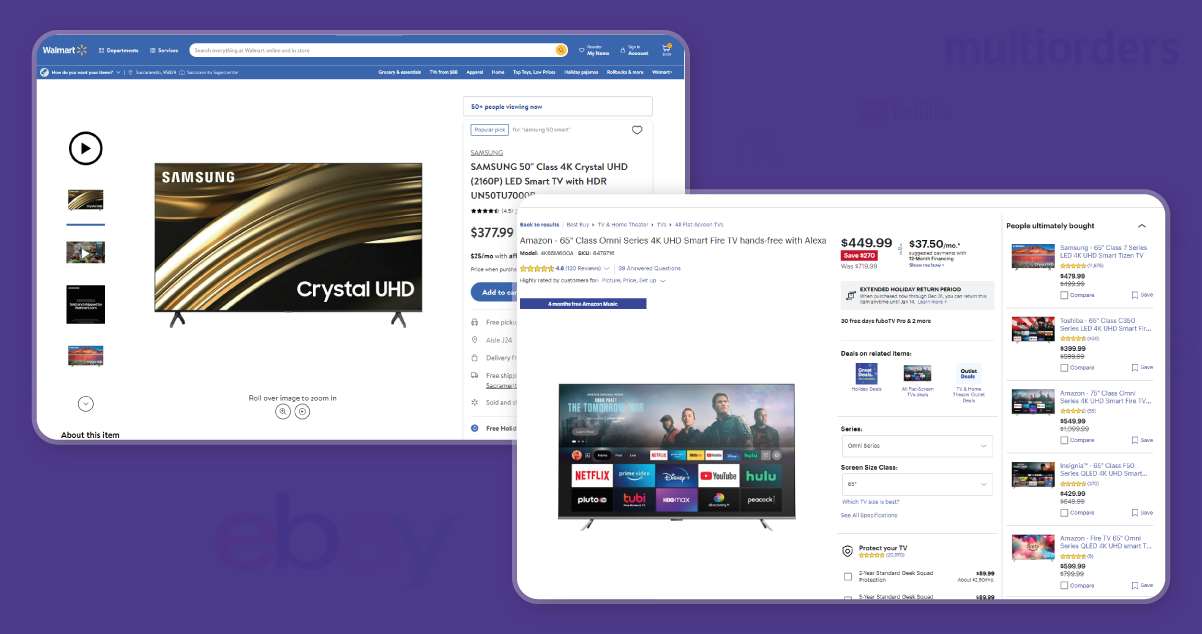The width and height of the screenshot is (1202, 634).
Task: Expand the 'Highly rated by customers' chevron
Action: pos(662,281)
